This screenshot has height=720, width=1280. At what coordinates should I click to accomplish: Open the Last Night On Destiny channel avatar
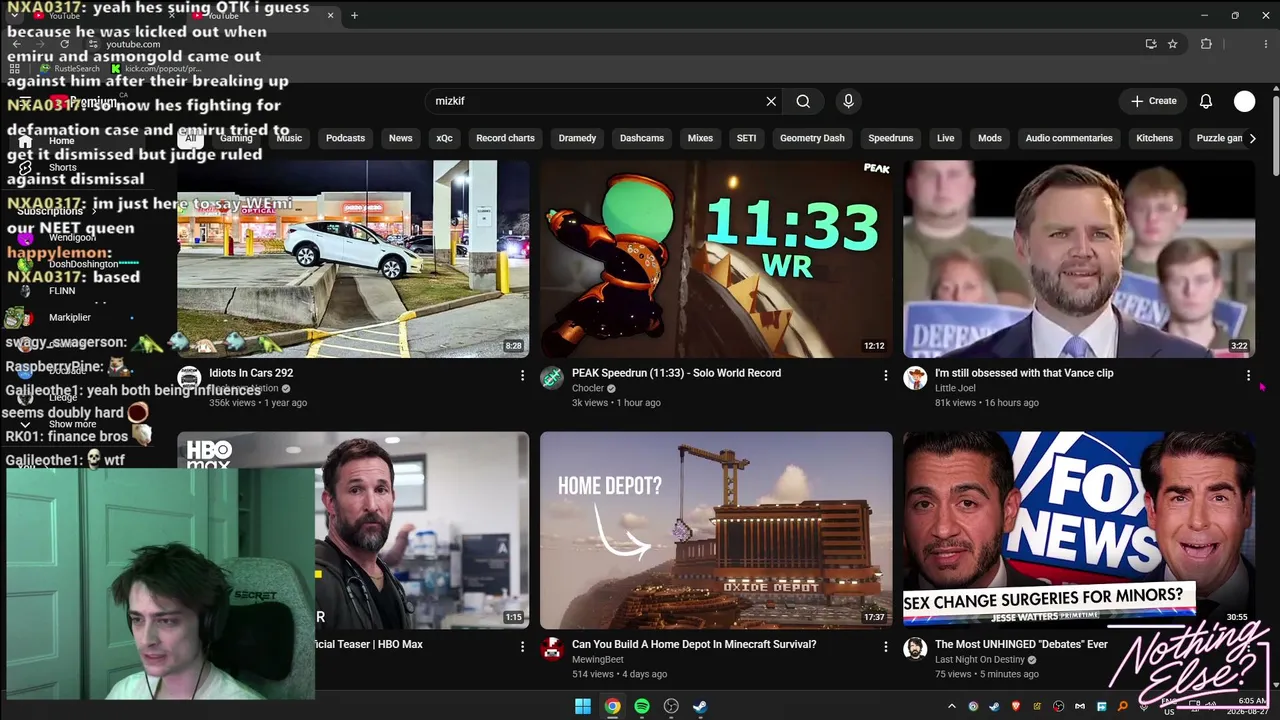[x=915, y=650]
